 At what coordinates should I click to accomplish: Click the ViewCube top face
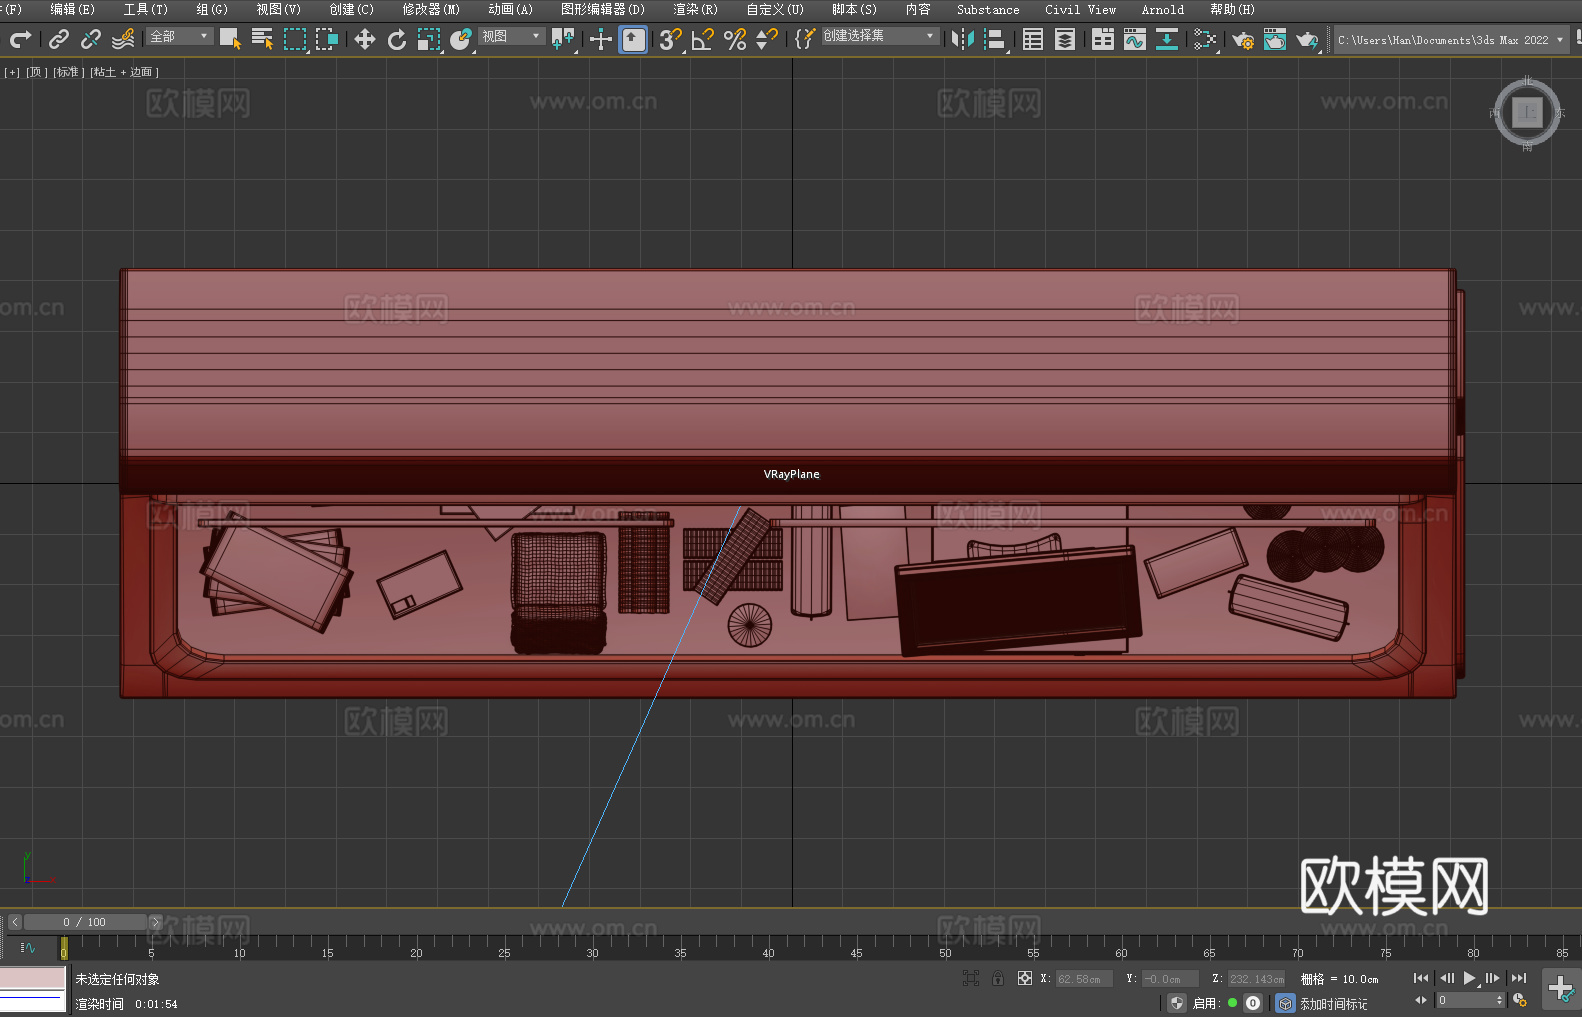[x=1527, y=112]
